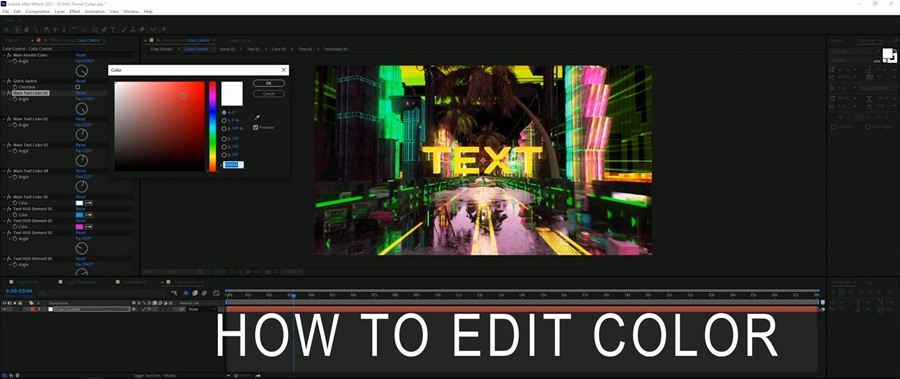This screenshot has height=379, width=900.
Task: Toggle the Glitch Switch checkbox
Action: point(78,87)
